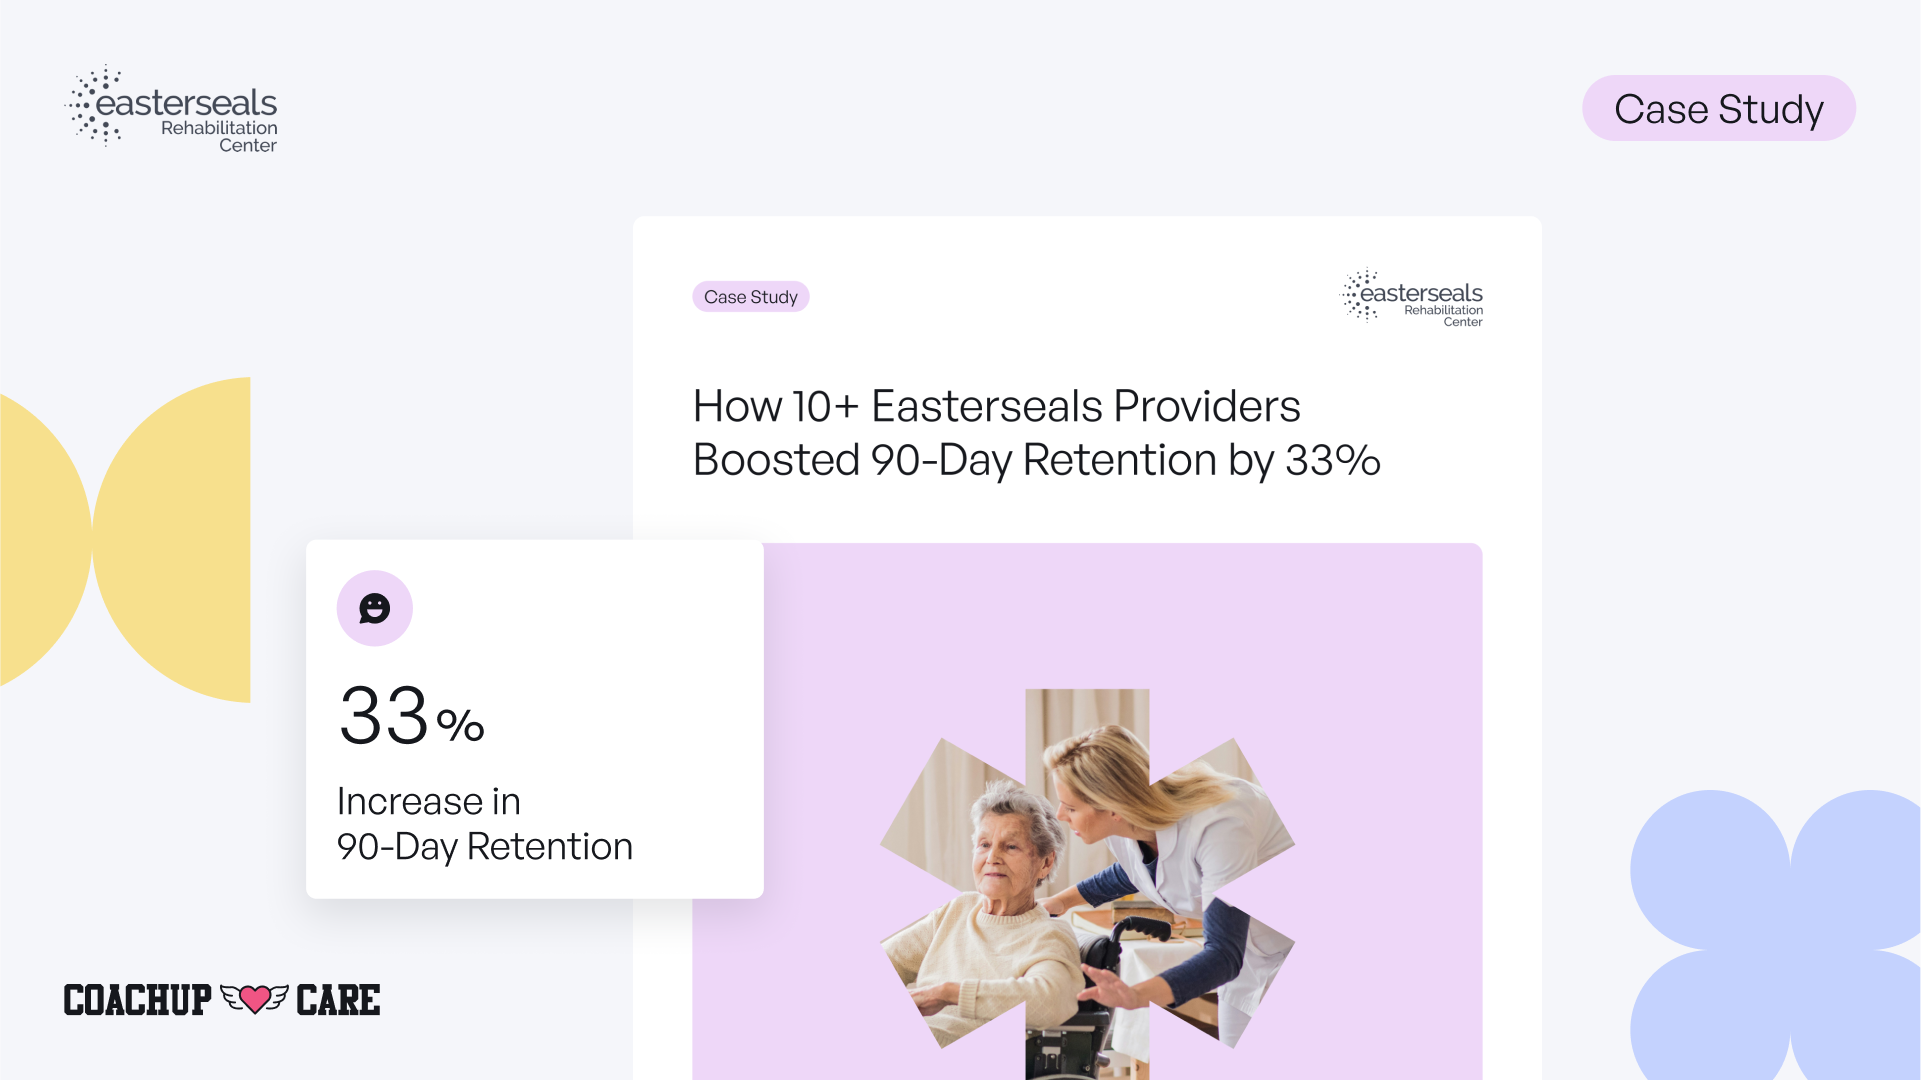Viewport: 1921px width, 1080px height.
Task: Select the smiling chat-bubble icon on the stat card
Action: (374, 608)
